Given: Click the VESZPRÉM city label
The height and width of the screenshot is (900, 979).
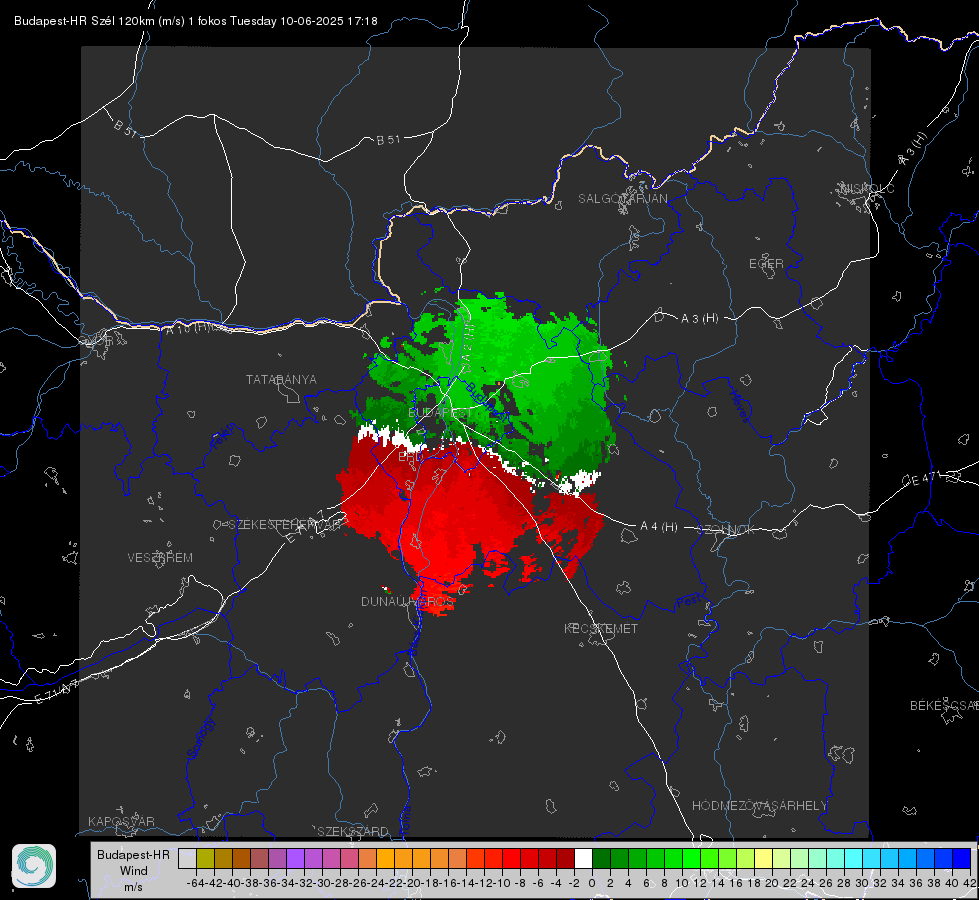Looking at the screenshot, I should (160, 558).
